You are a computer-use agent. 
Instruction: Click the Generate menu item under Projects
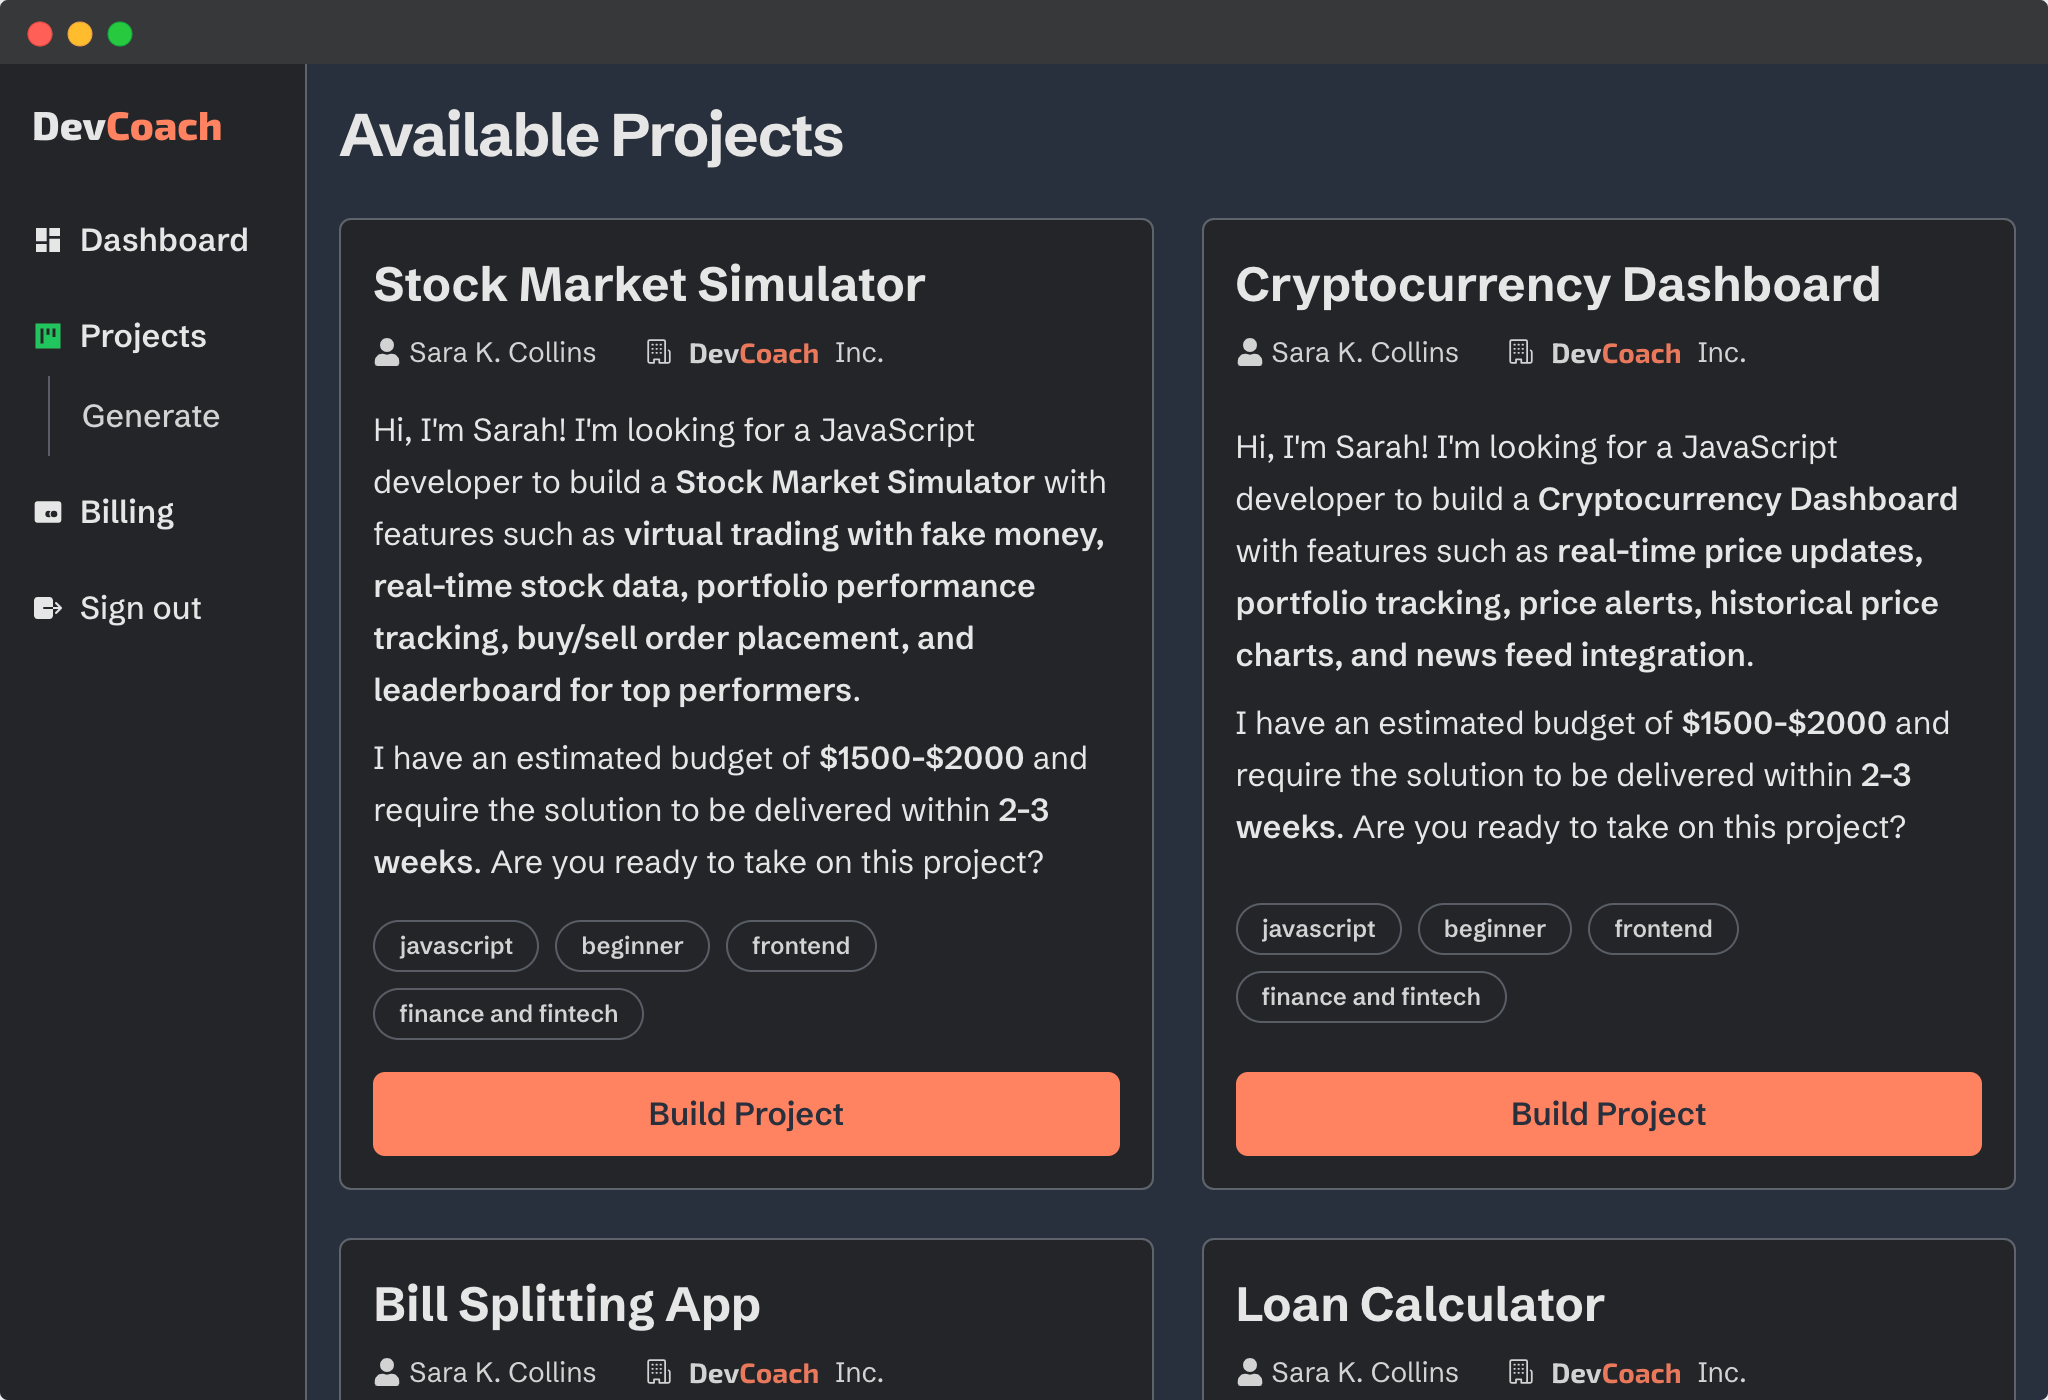pos(149,414)
